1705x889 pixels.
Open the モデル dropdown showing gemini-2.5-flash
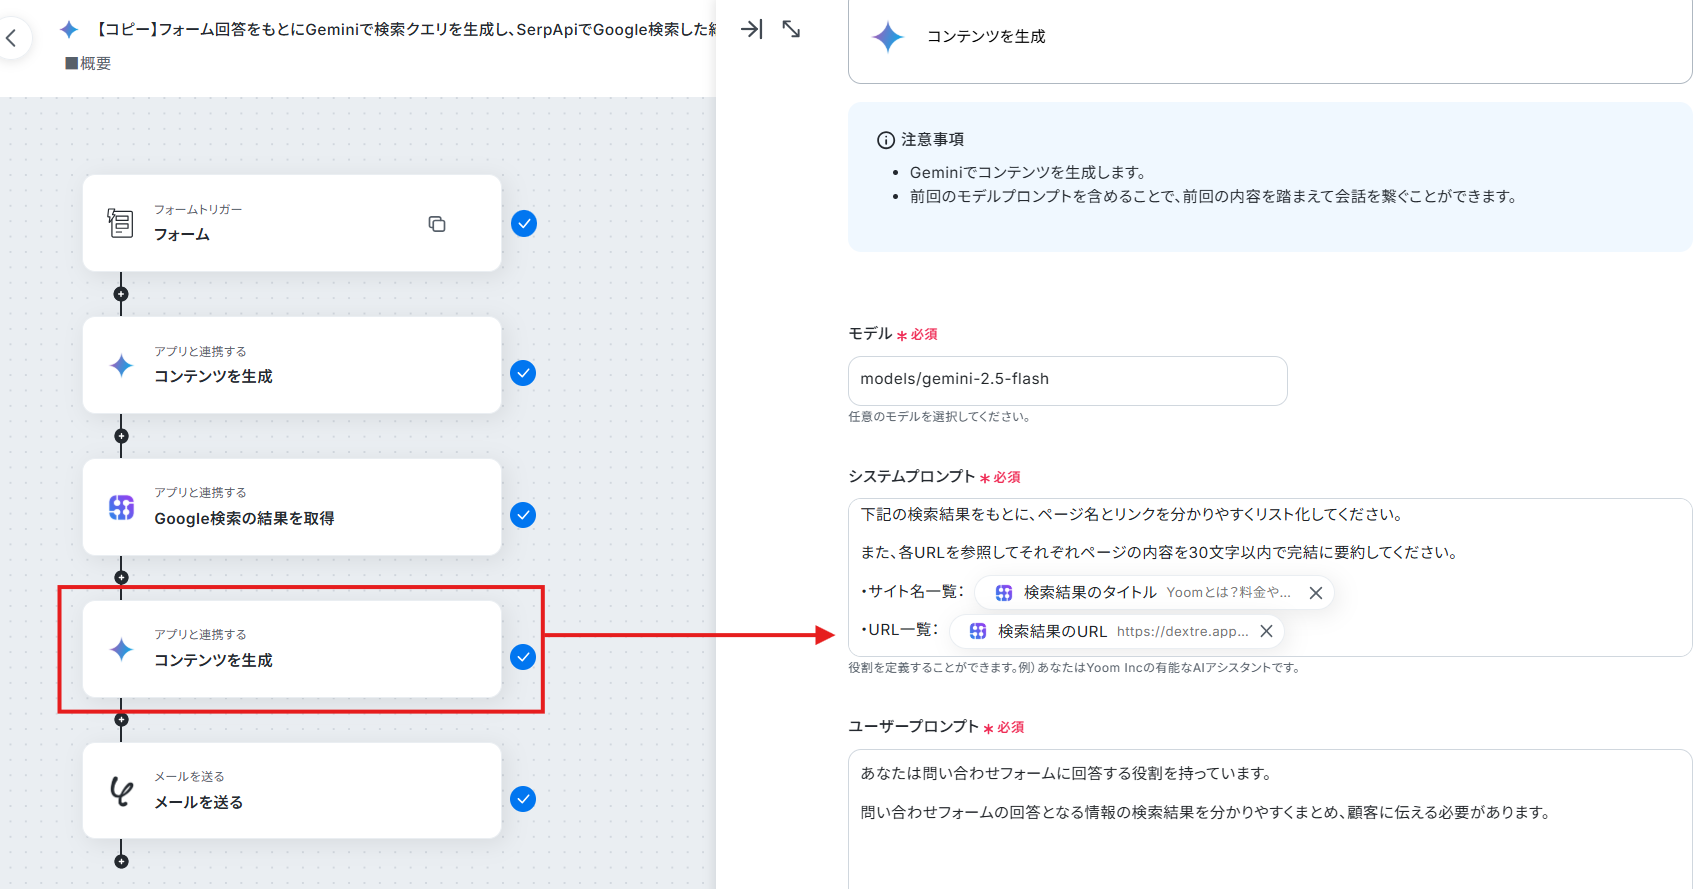pyautogui.click(x=1067, y=380)
